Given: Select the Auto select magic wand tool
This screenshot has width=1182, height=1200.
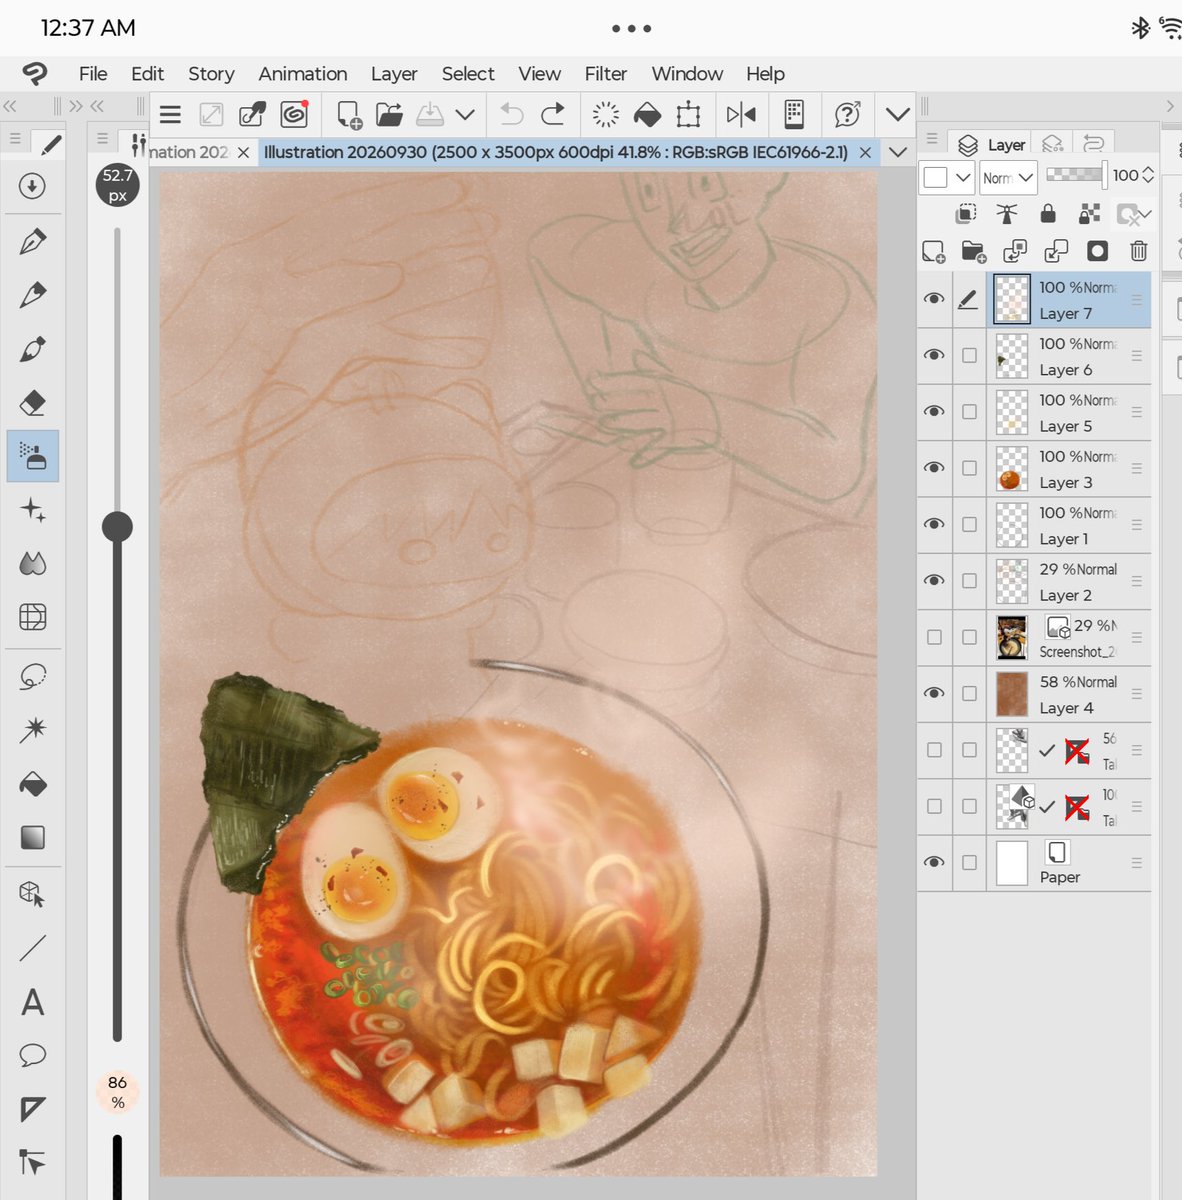Looking at the screenshot, I should click(33, 730).
